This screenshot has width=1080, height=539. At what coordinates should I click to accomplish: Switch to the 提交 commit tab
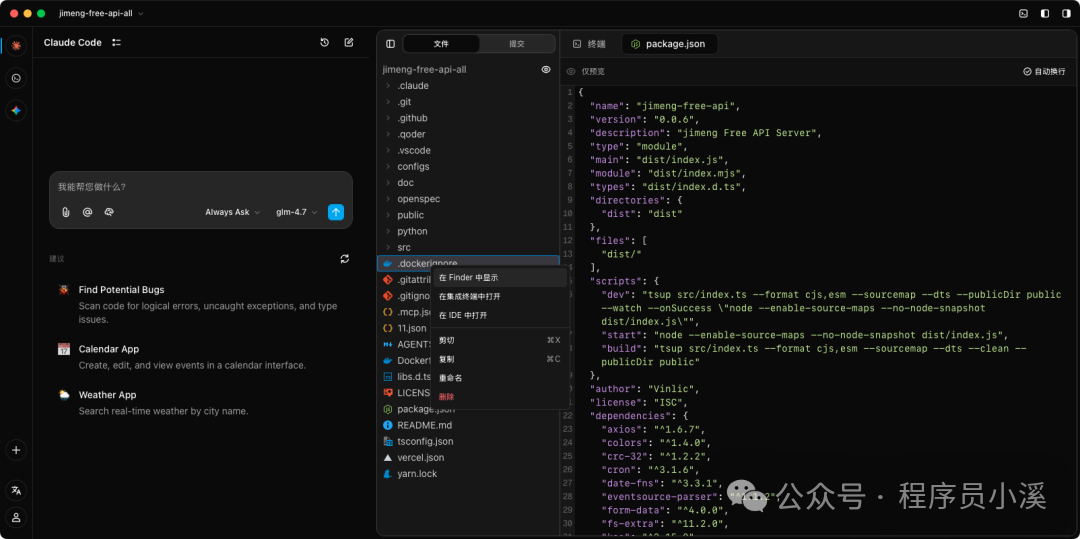[x=517, y=43]
